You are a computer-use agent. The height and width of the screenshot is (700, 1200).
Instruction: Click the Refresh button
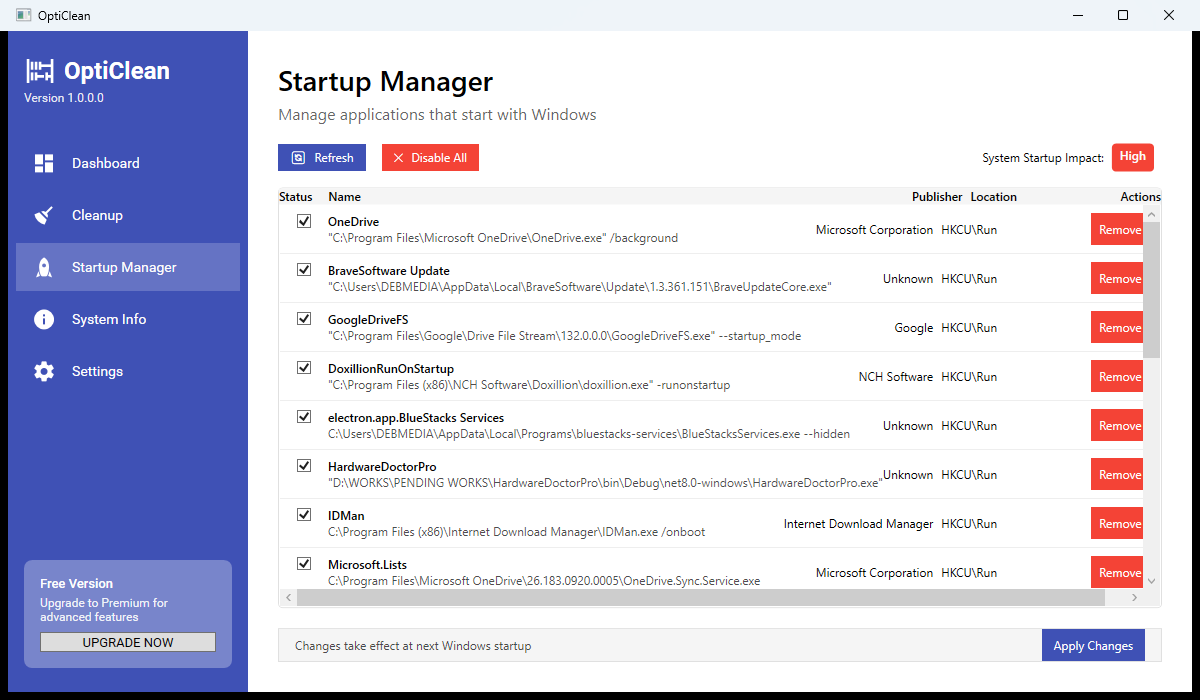click(322, 158)
